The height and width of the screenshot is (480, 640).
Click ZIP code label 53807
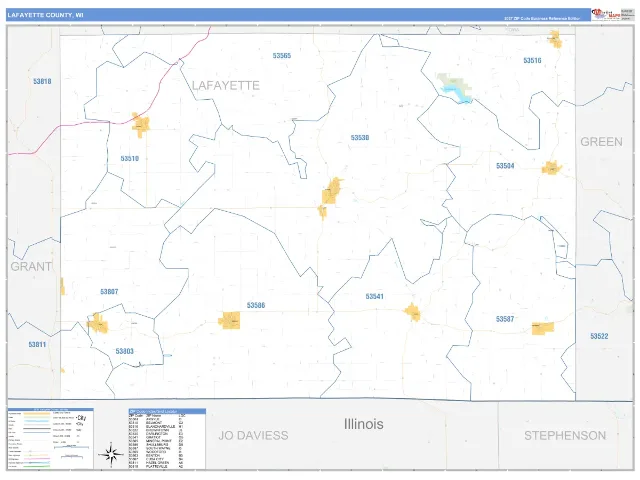(109, 291)
